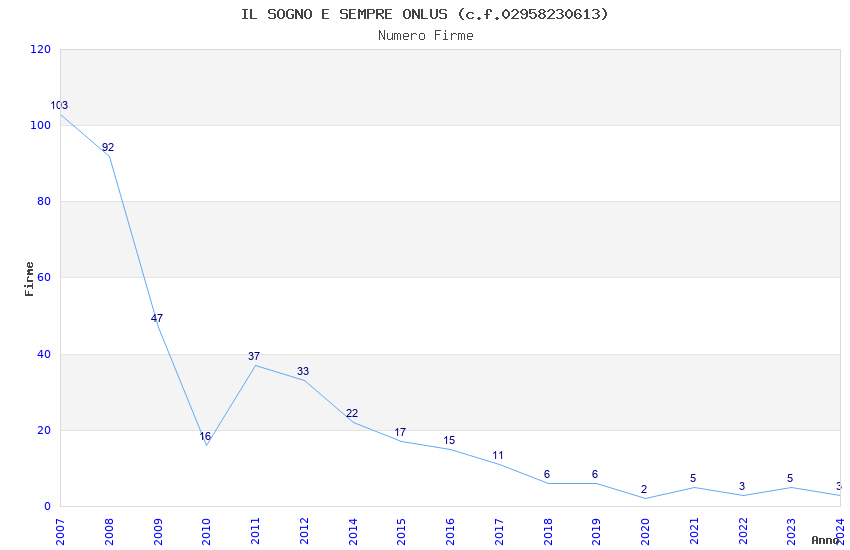Screen dimensions: 850x550
Task: Click data point value 37
Action: coord(254,356)
